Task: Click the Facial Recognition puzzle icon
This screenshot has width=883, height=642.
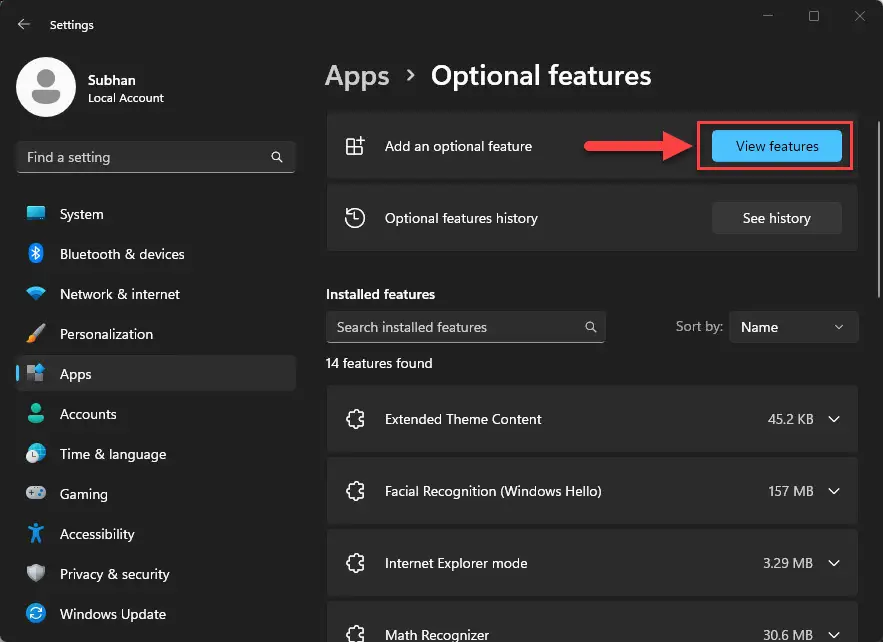Action: (355, 491)
